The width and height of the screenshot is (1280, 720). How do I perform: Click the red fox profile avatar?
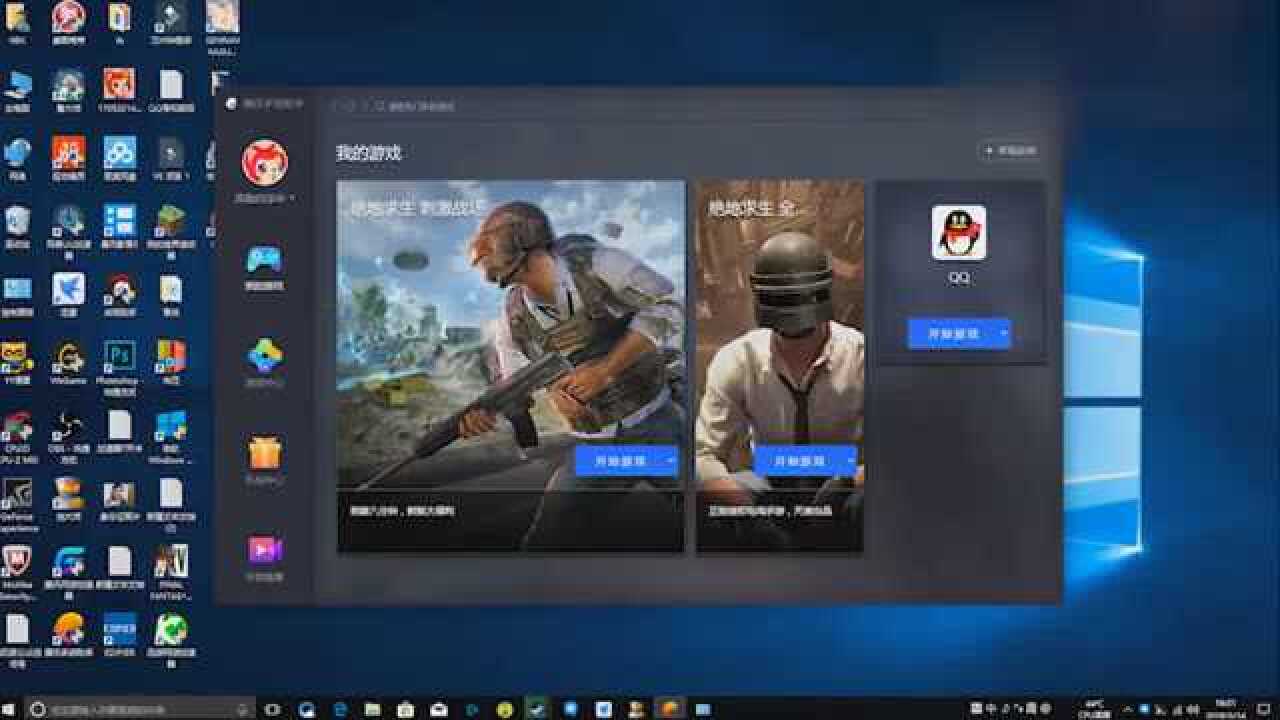264,162
